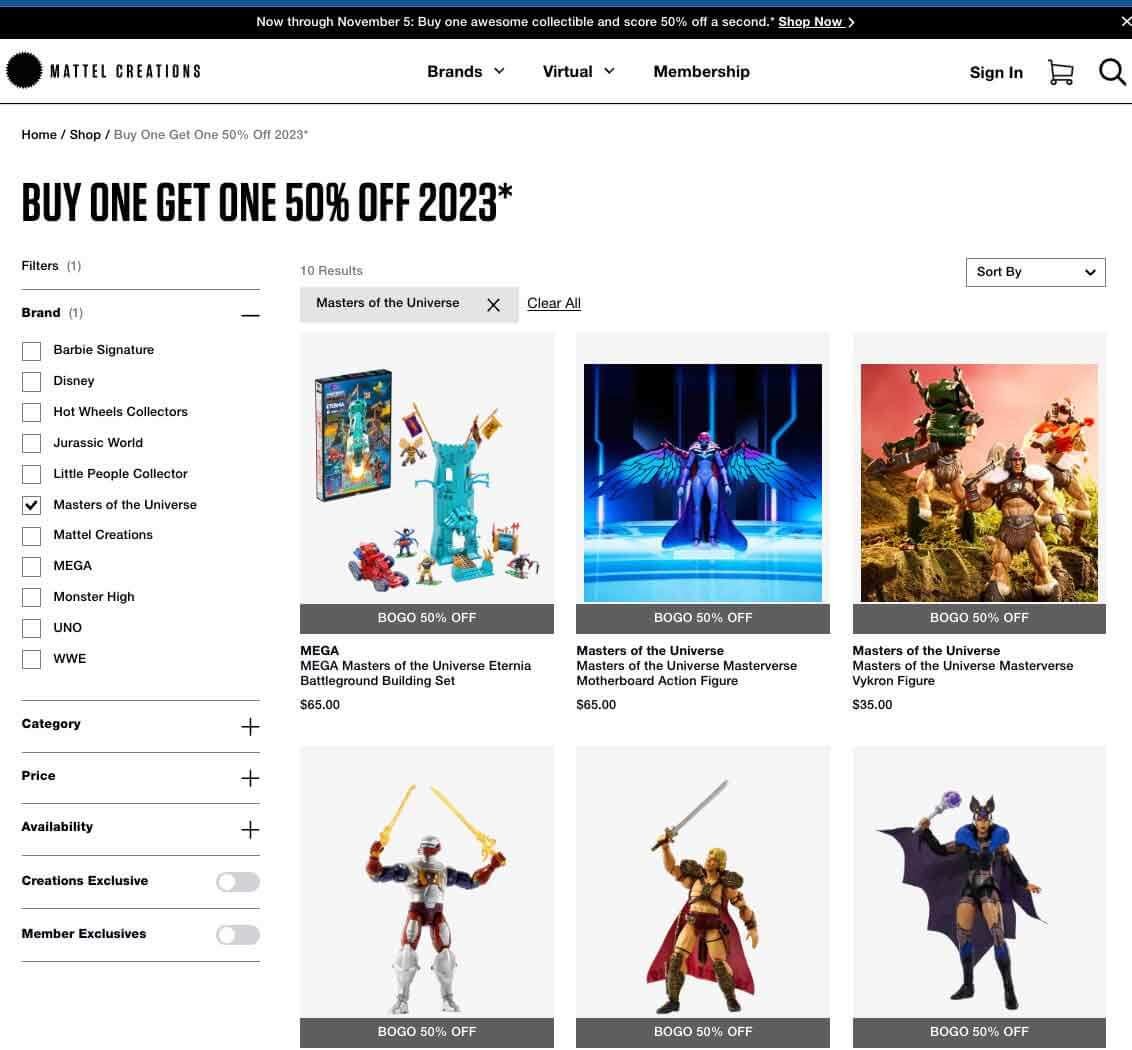
Task: Enable the Disney brand filter
Action: [31, 382]
